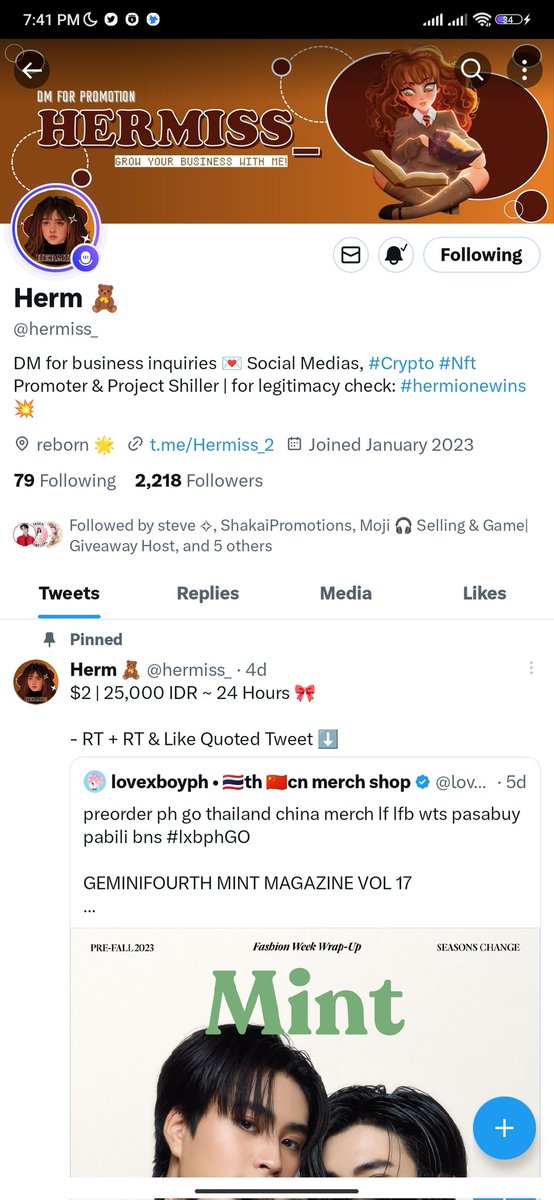
Task: Open the Herm profile avatar
Action: click(x=55, y=229)
